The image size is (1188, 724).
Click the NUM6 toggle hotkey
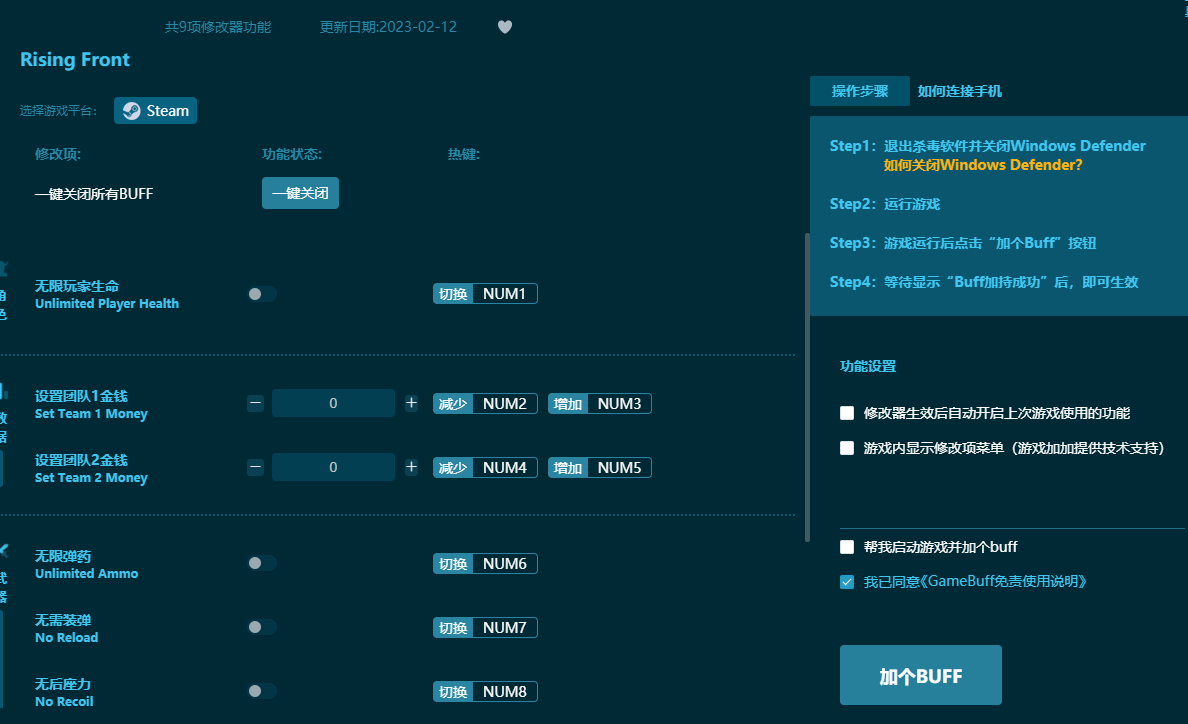click(485, 563)
